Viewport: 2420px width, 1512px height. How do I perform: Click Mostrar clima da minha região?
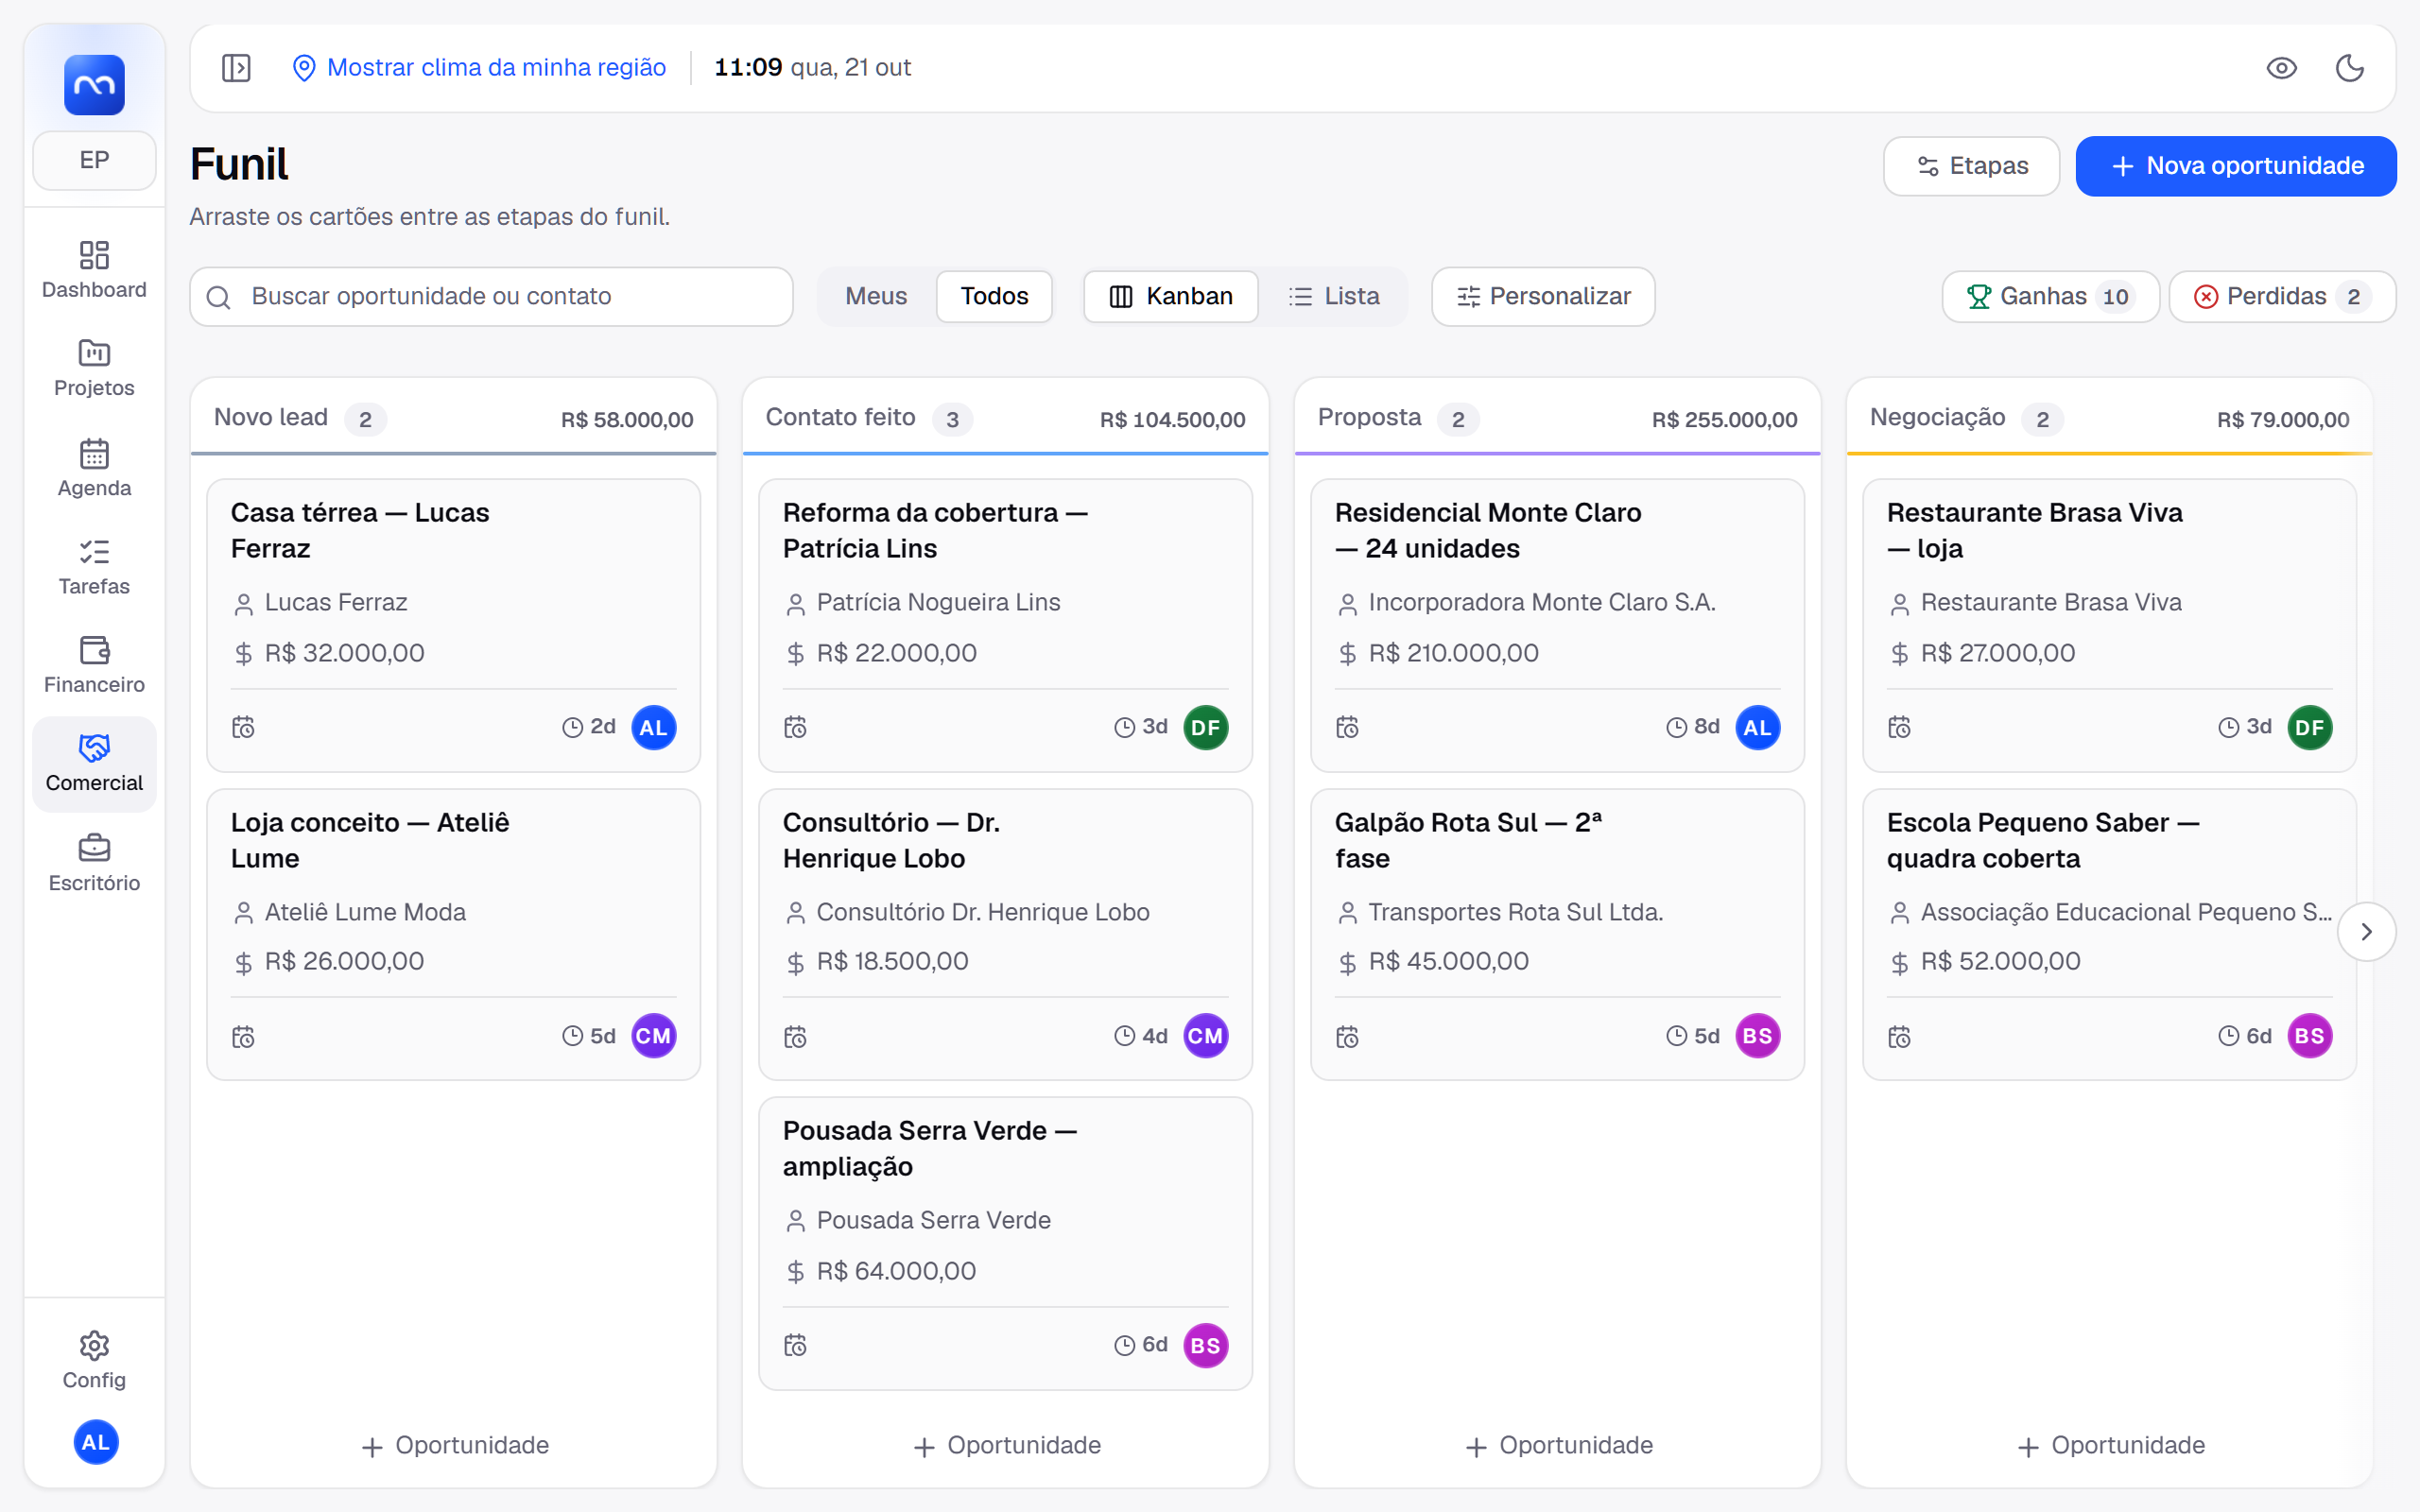pos(479,68)
